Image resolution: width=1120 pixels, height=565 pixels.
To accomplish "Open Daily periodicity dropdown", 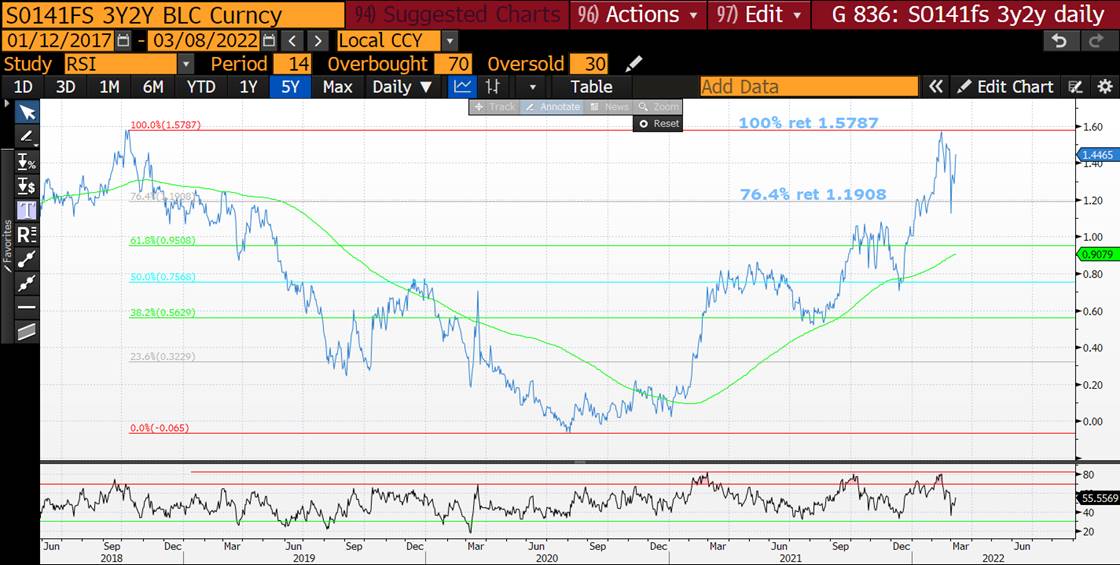I will click(x=402, y=87).
